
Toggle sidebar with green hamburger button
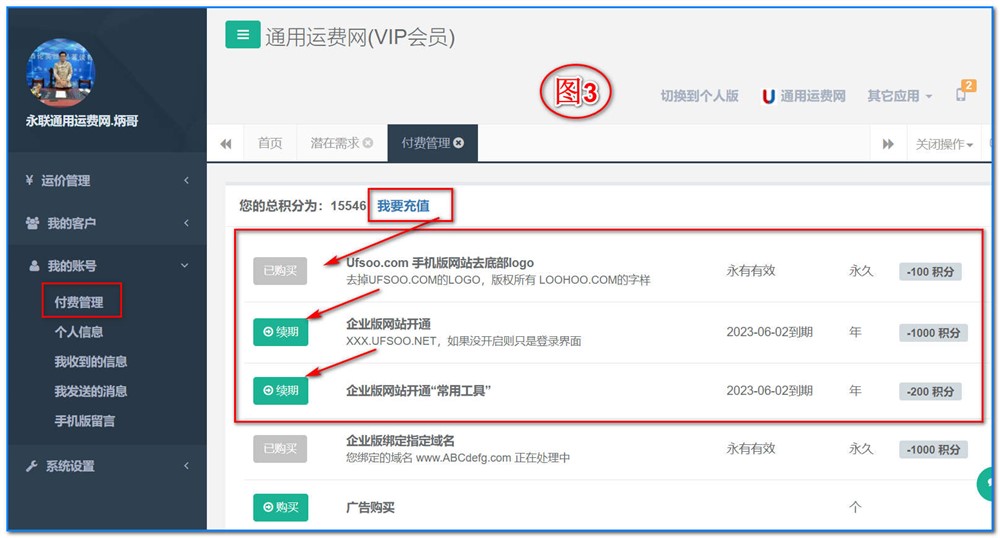tap(242, 34)
